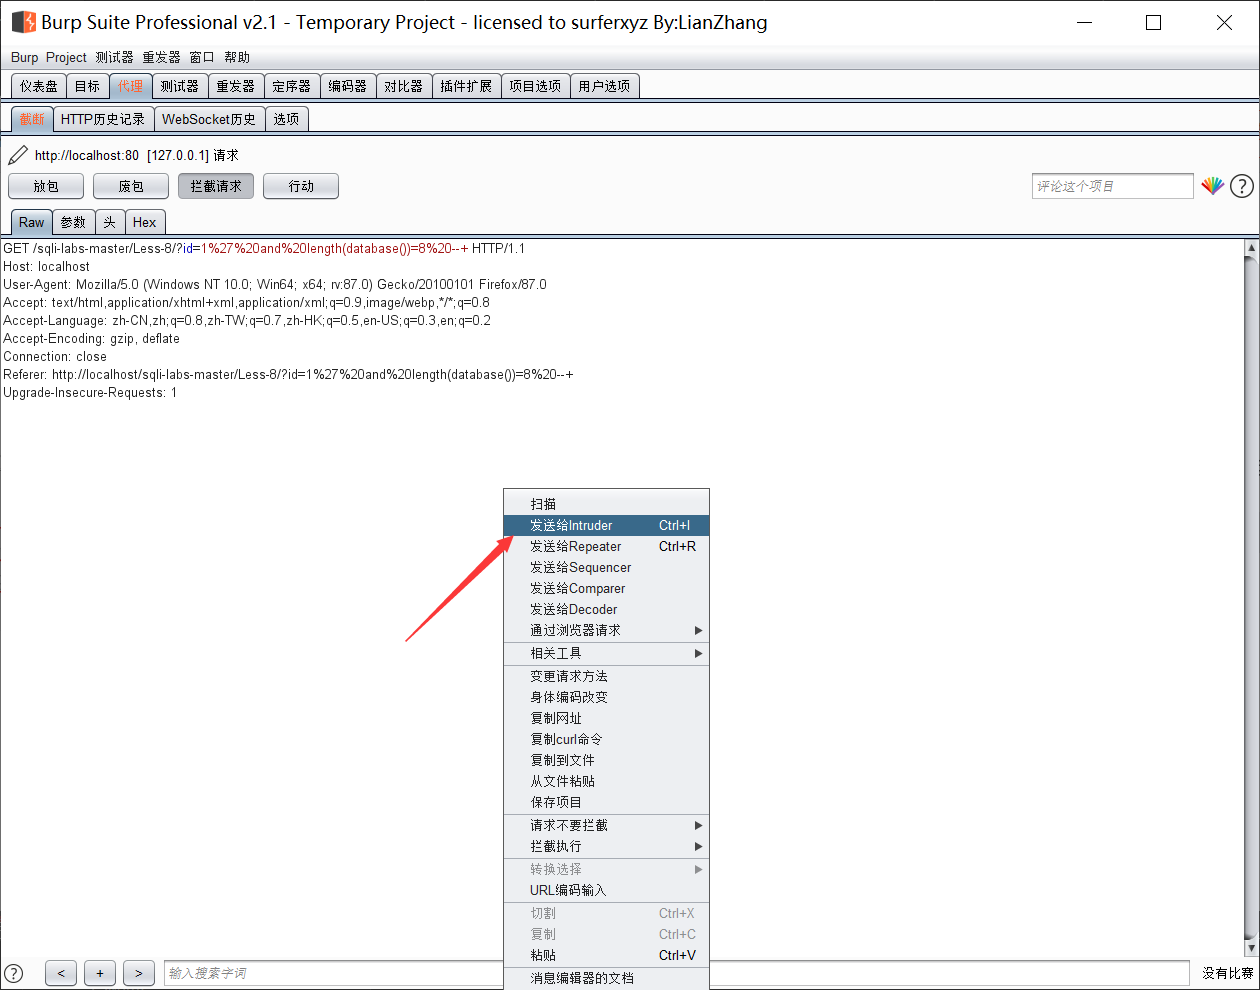Select 发送给Decoder in context menu

click(606, 609)
